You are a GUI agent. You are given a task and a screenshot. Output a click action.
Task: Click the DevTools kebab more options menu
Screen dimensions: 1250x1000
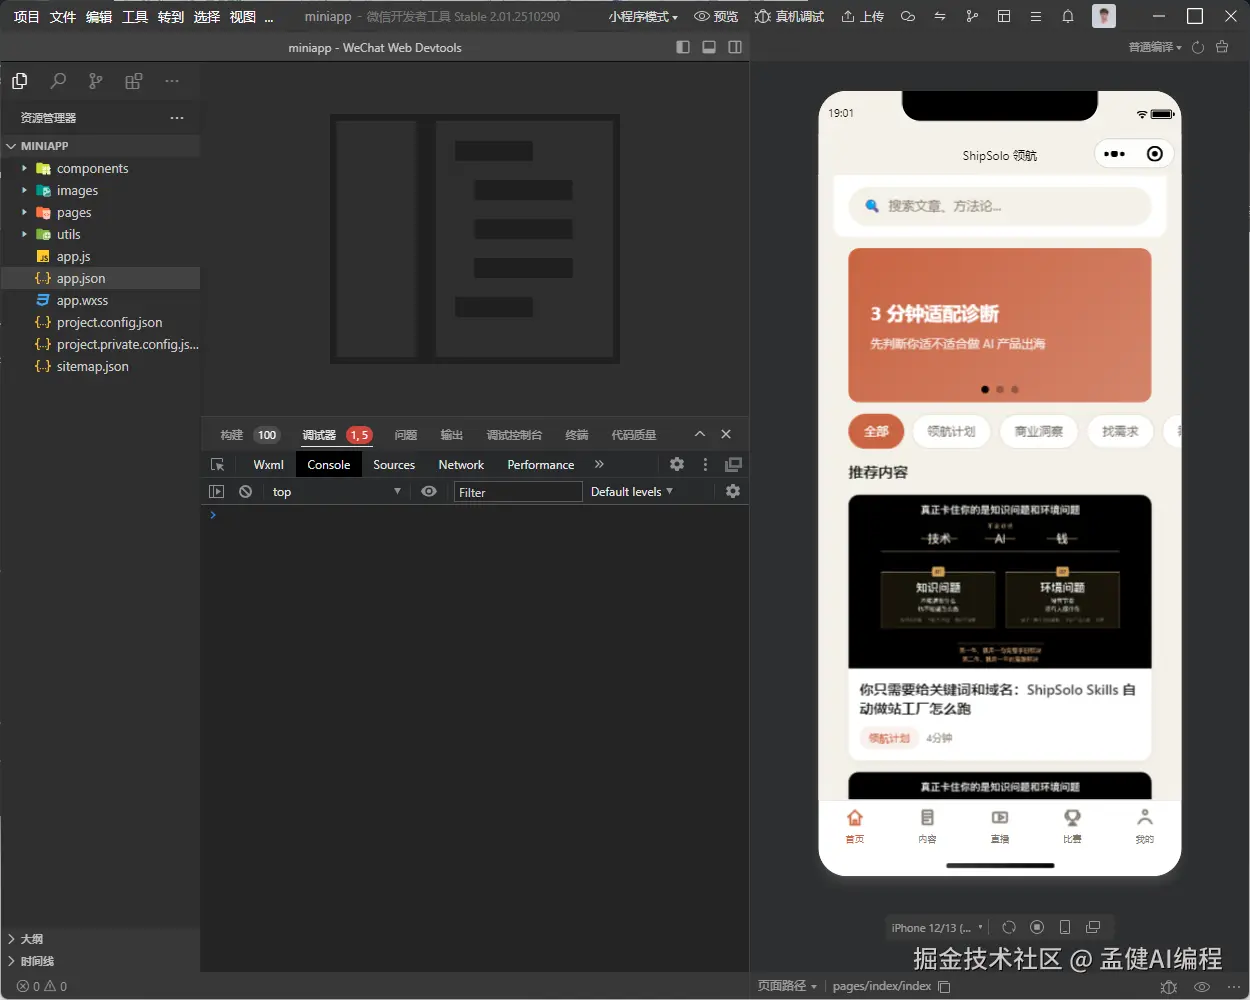pyautogui.click(x=705, y=464)
